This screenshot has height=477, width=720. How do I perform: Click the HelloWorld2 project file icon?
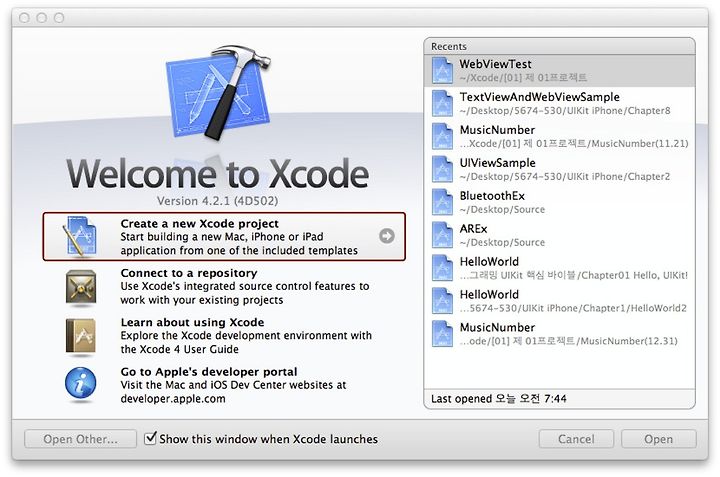[442, 301]
